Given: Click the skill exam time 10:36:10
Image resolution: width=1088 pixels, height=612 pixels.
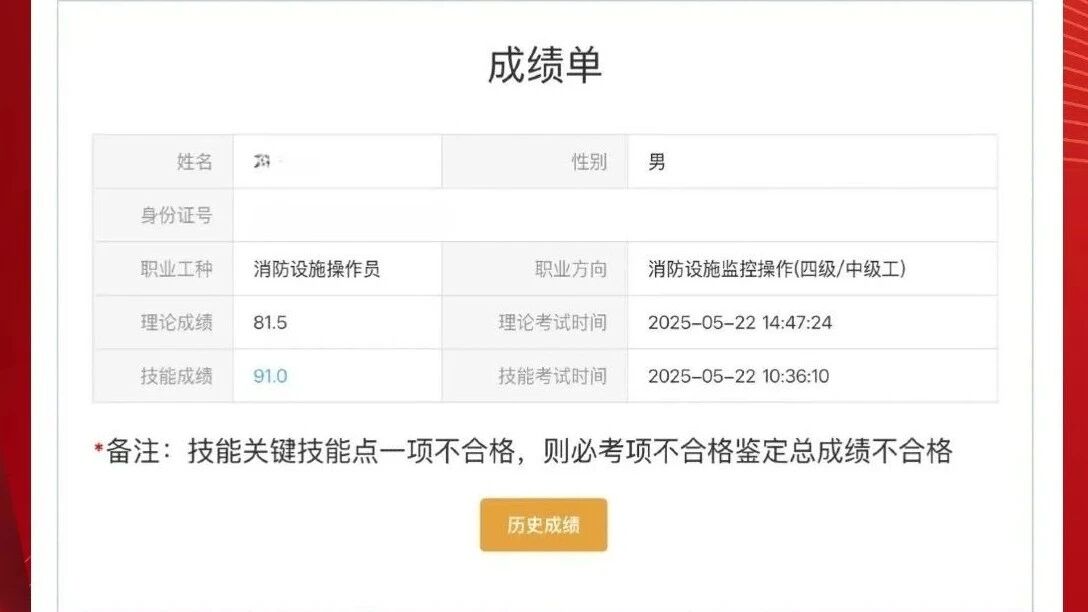Looking at the screenshot, I should 738,376.
